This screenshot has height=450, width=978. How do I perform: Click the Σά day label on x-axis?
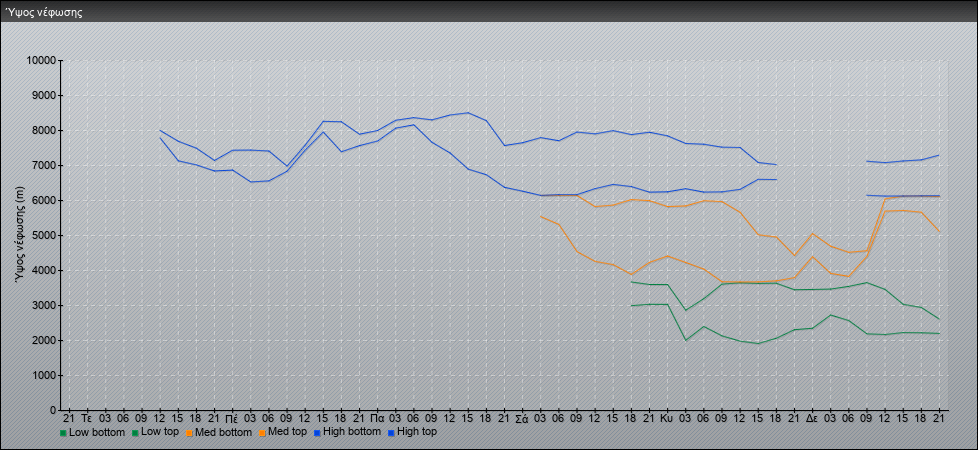pyautogui.click(x=522, y=417)
